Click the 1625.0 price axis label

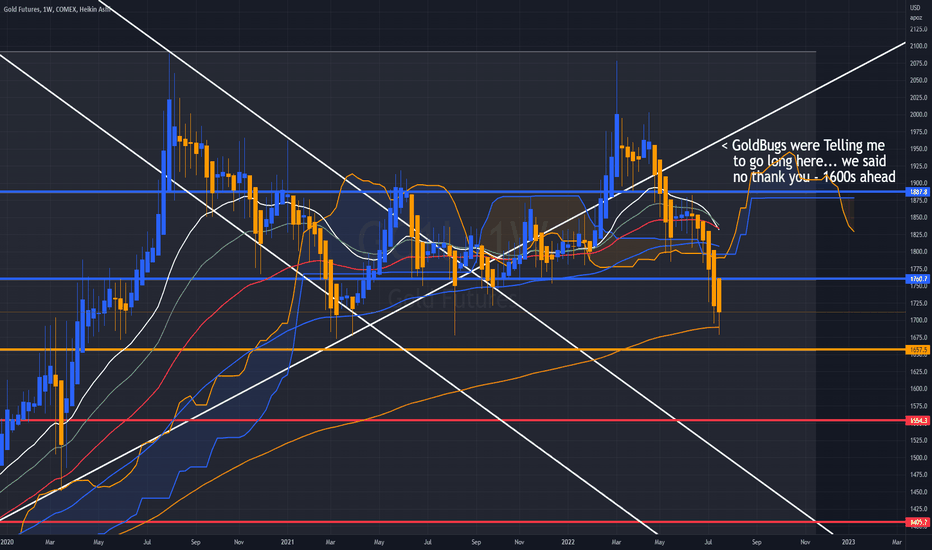click(918, 372)
